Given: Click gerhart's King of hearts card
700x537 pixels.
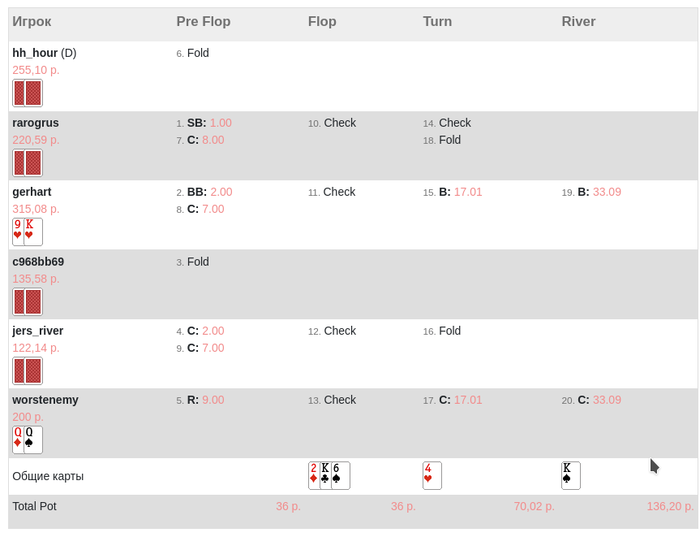Looking at the screenshot, I should [33, 232].
